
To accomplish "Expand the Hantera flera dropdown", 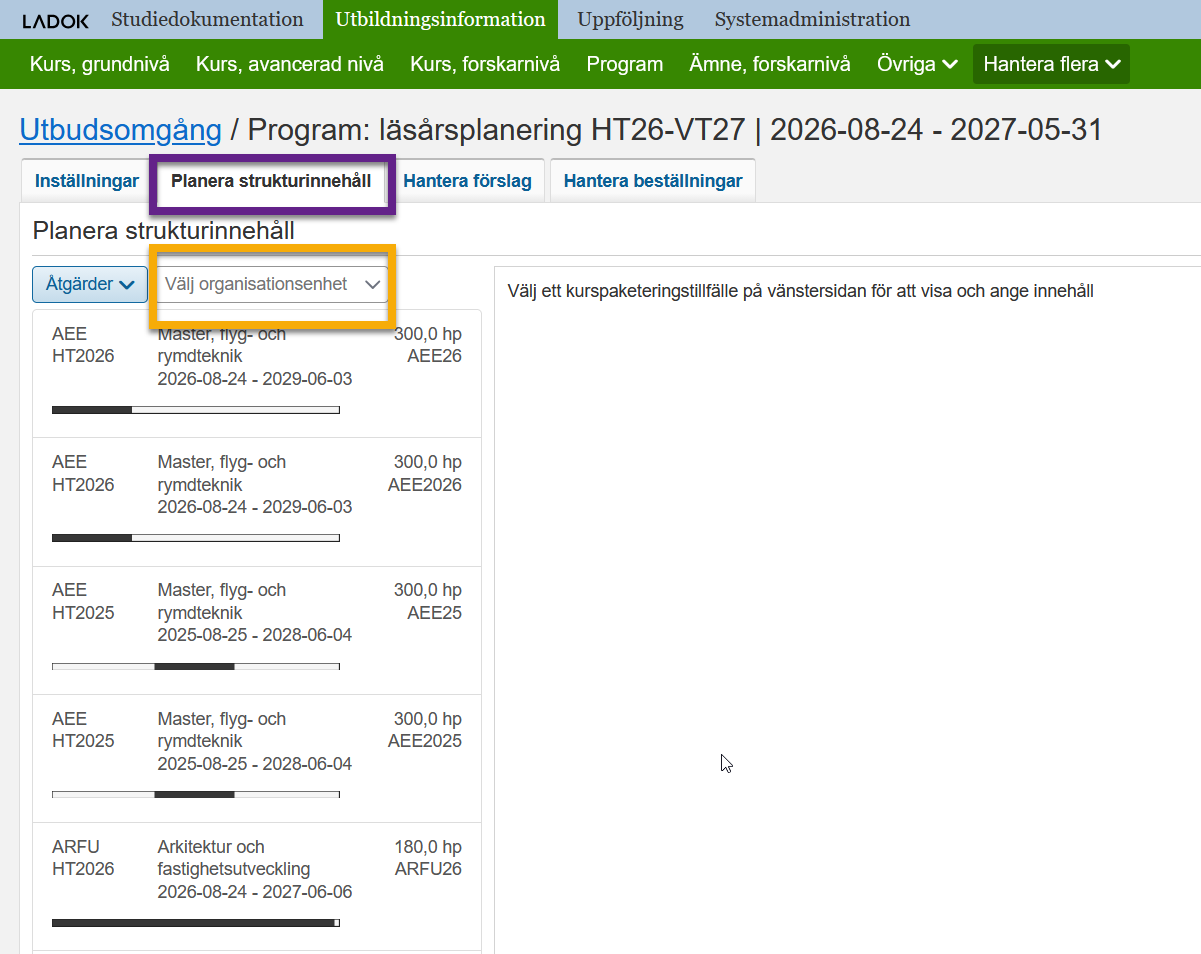I will [x=1051, y=64].
